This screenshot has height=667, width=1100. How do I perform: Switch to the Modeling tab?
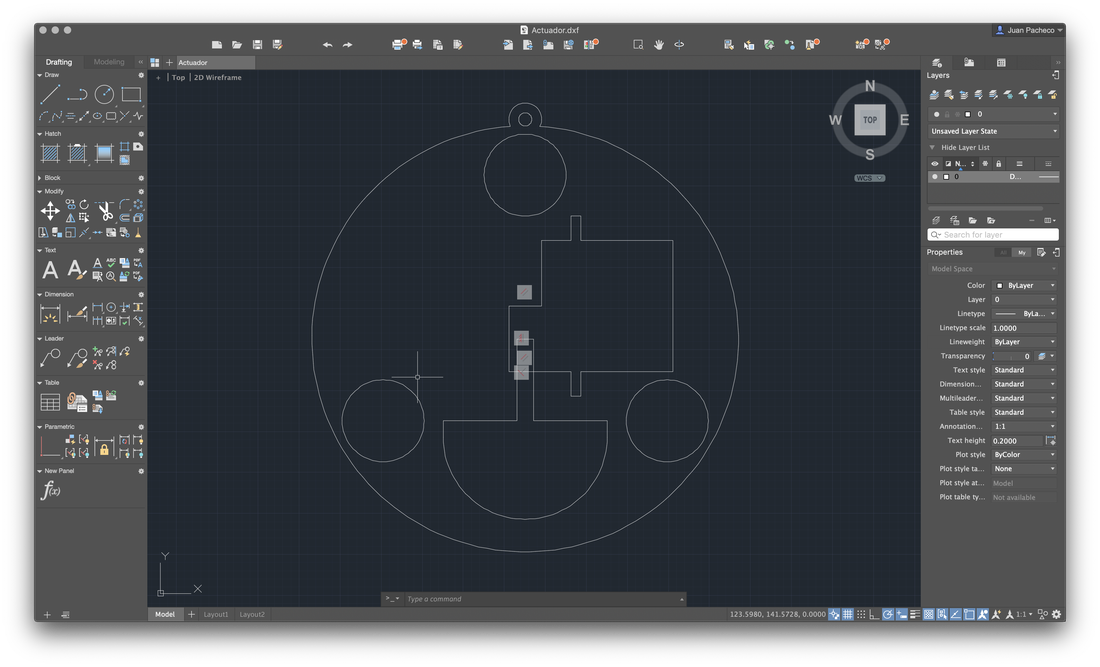click(109, 62)
